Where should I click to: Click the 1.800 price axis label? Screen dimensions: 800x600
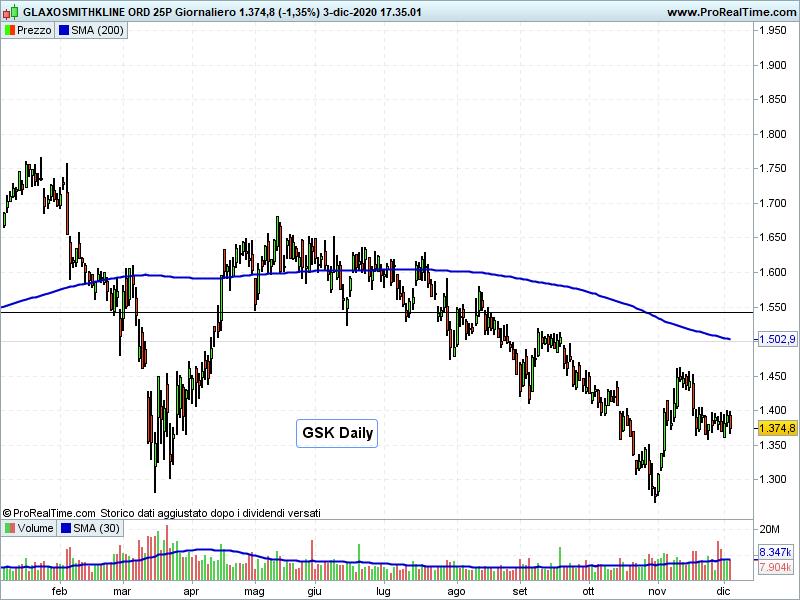point(773,134)
